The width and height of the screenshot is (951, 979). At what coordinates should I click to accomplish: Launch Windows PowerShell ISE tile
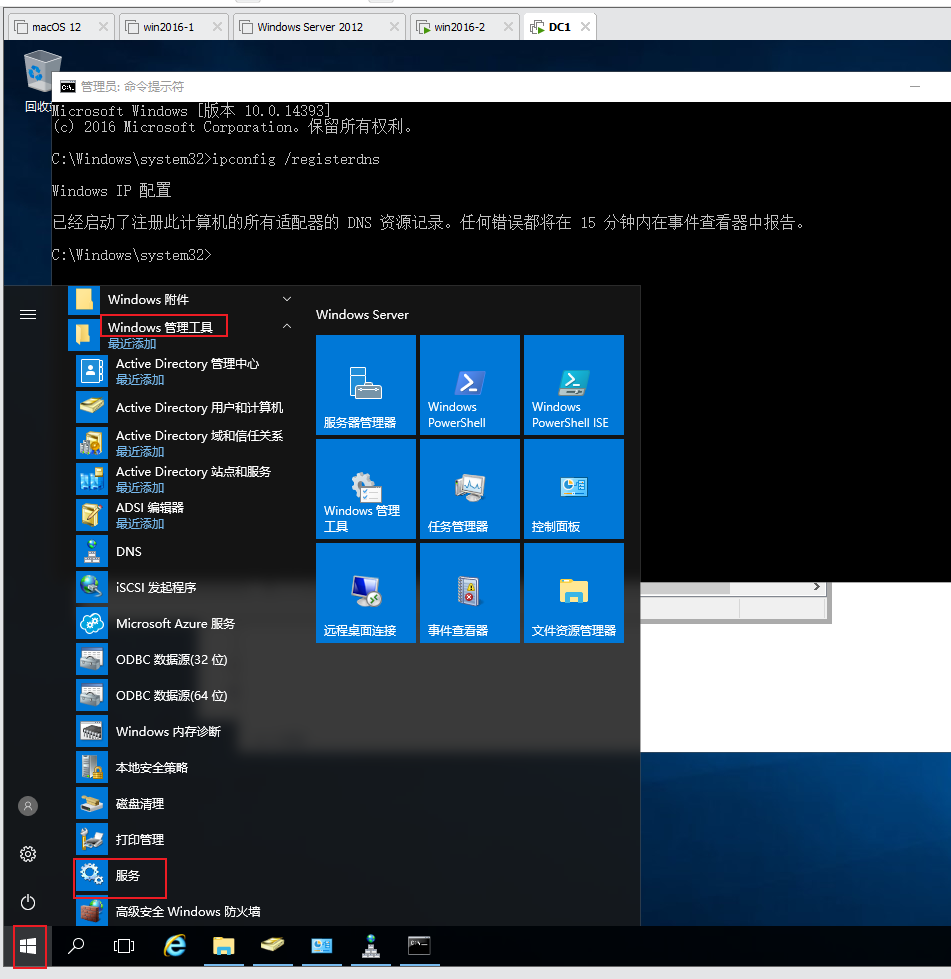(x=574, y=385)
